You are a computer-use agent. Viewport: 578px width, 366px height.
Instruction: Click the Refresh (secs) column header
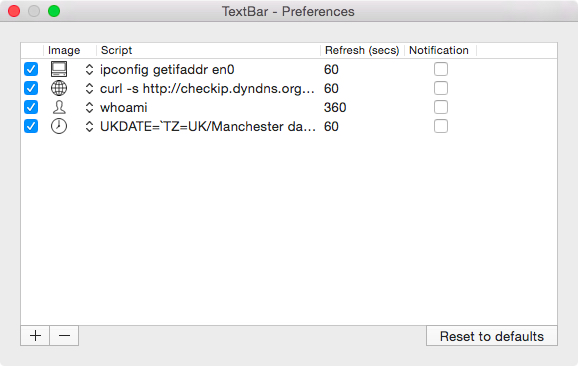[362, 50]
